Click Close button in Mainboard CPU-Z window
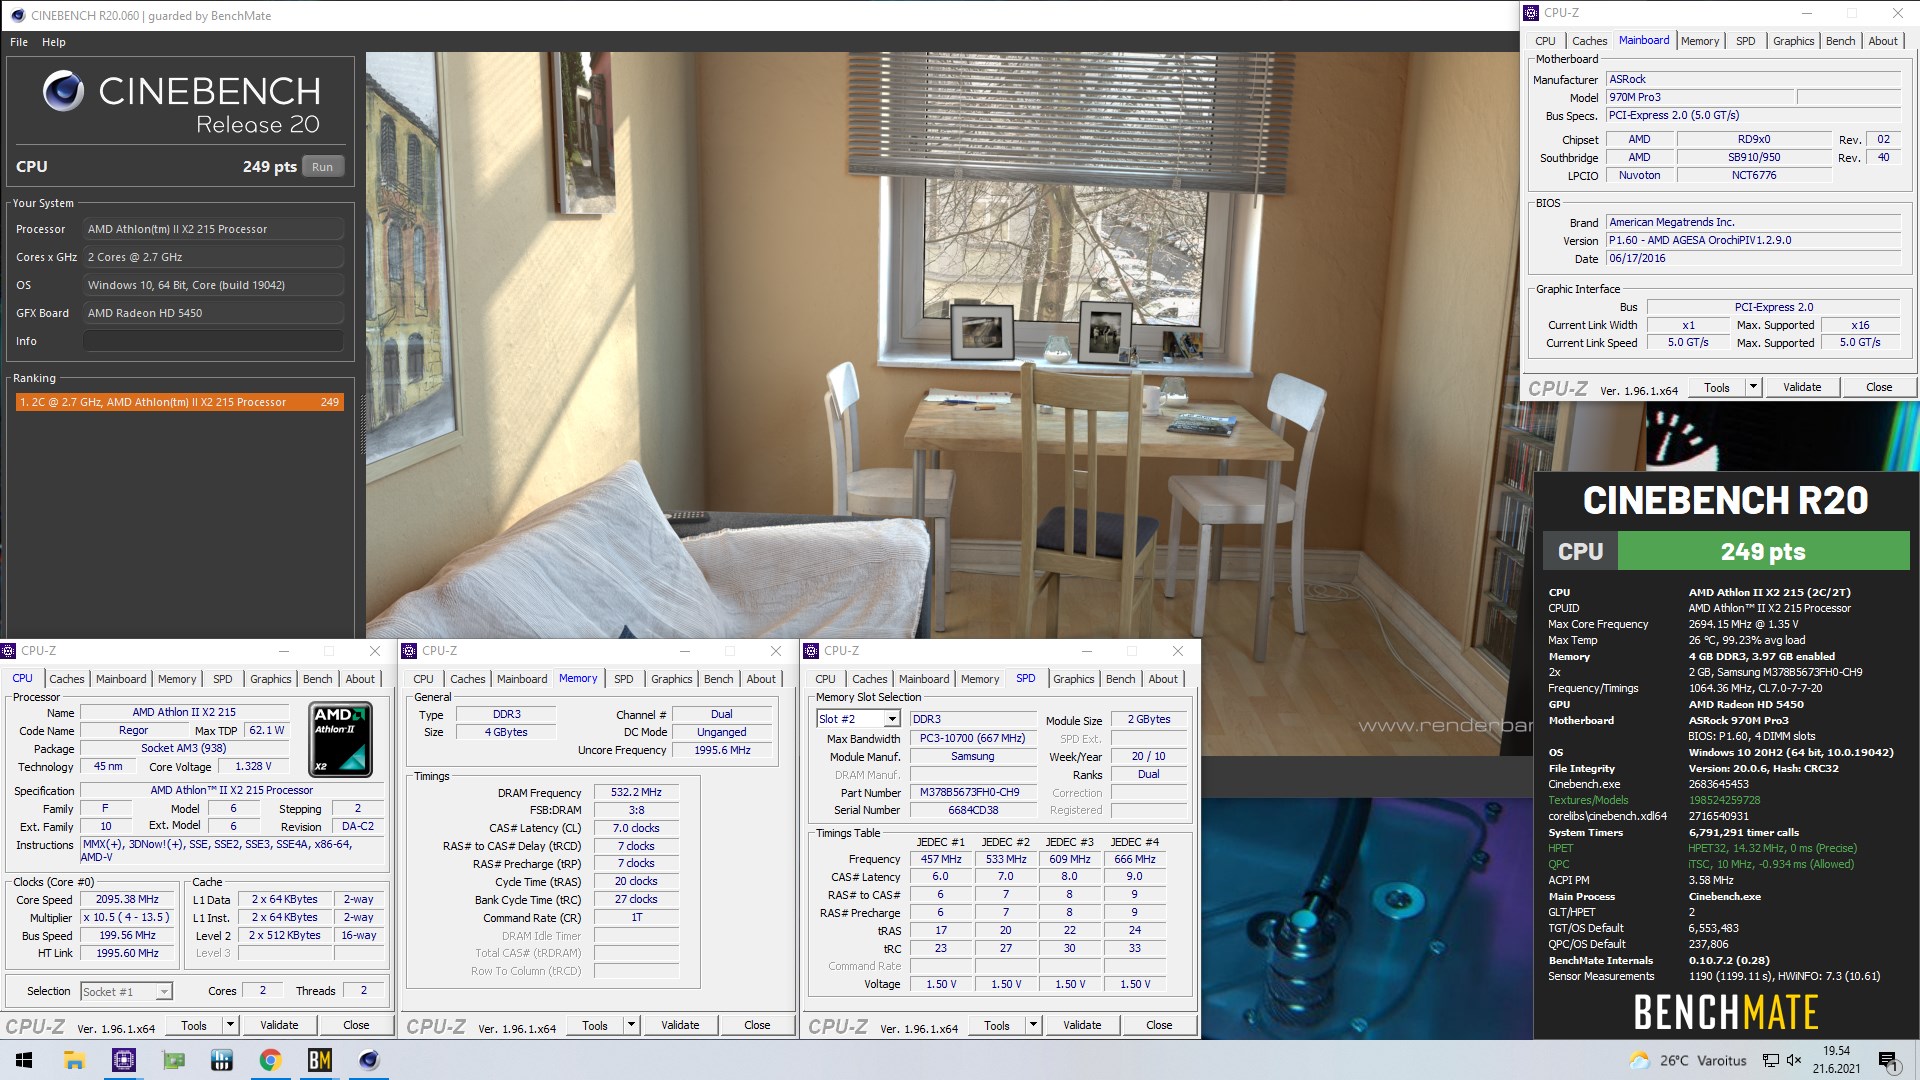Screen dimensions: 1920x1080 pos(1879,387)
